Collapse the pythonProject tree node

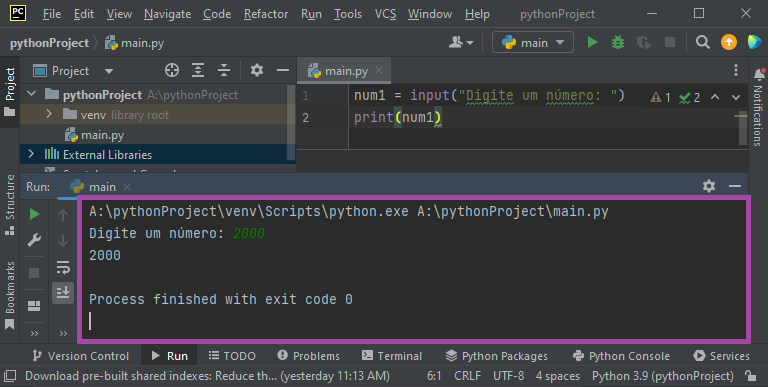pos(32,94)
